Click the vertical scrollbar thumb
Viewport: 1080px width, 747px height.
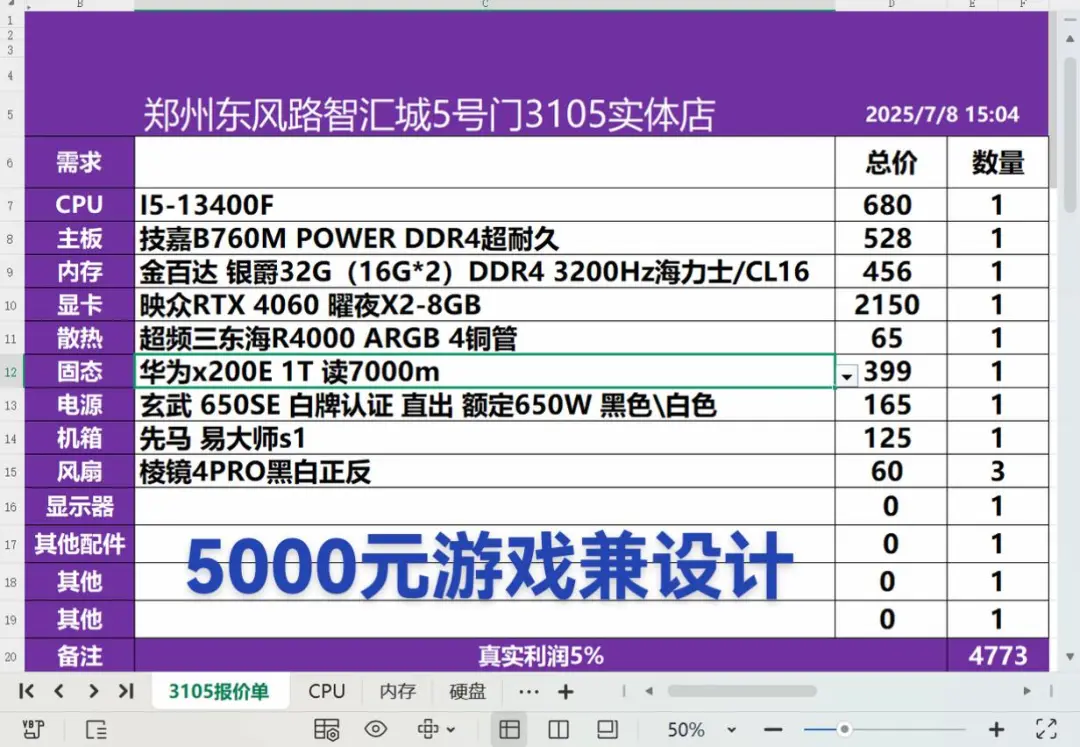(x=1070, y=134)
